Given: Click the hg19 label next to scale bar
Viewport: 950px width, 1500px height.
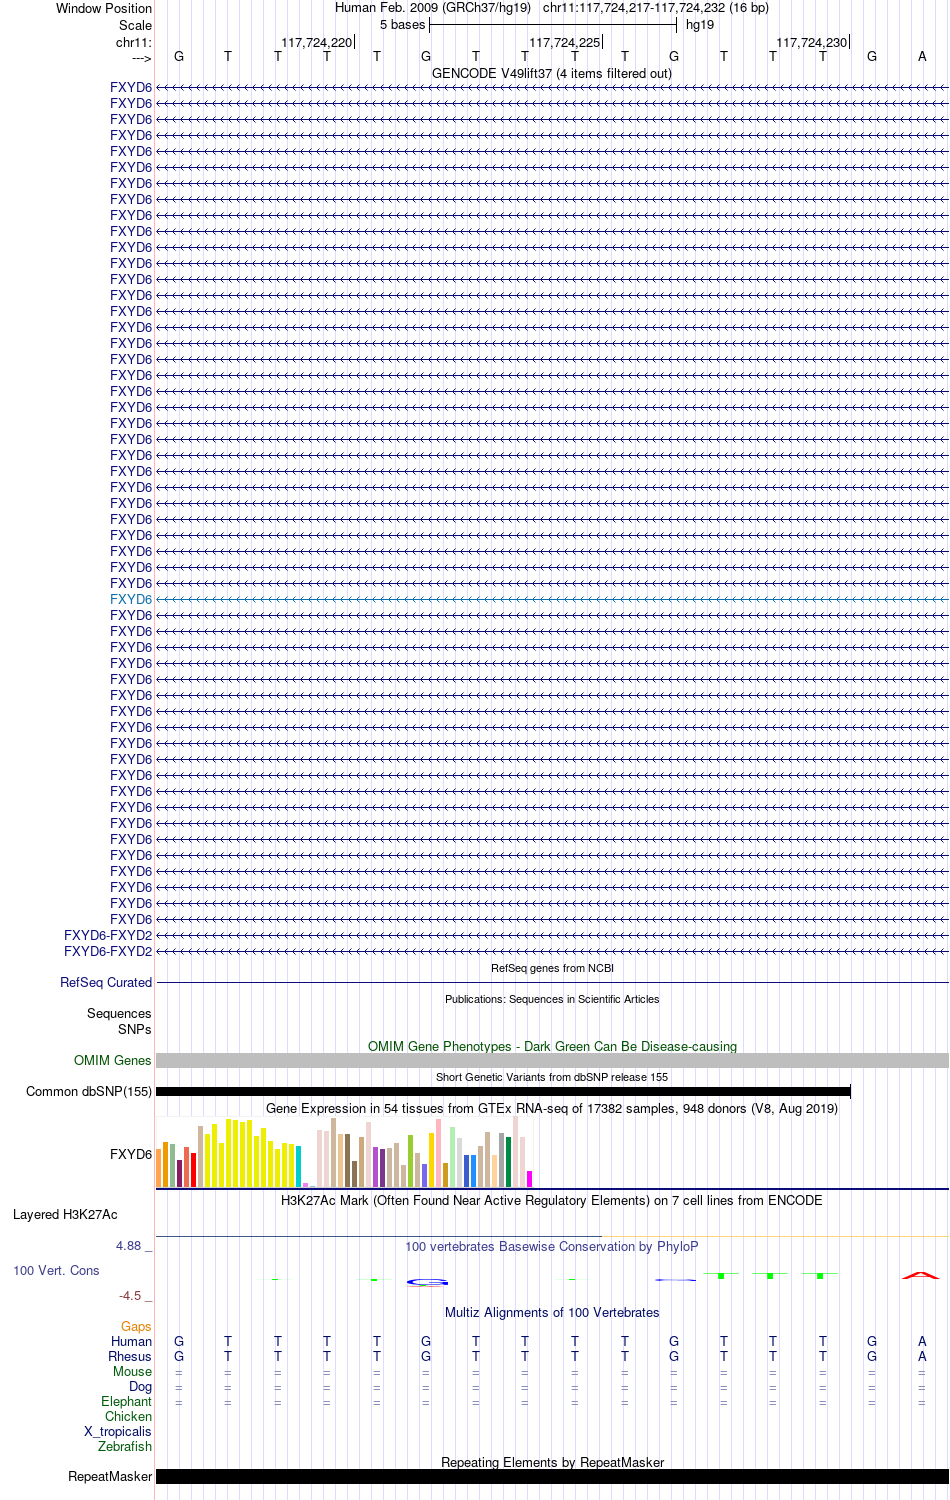Looking at the screenshot, I should (700, 25).
